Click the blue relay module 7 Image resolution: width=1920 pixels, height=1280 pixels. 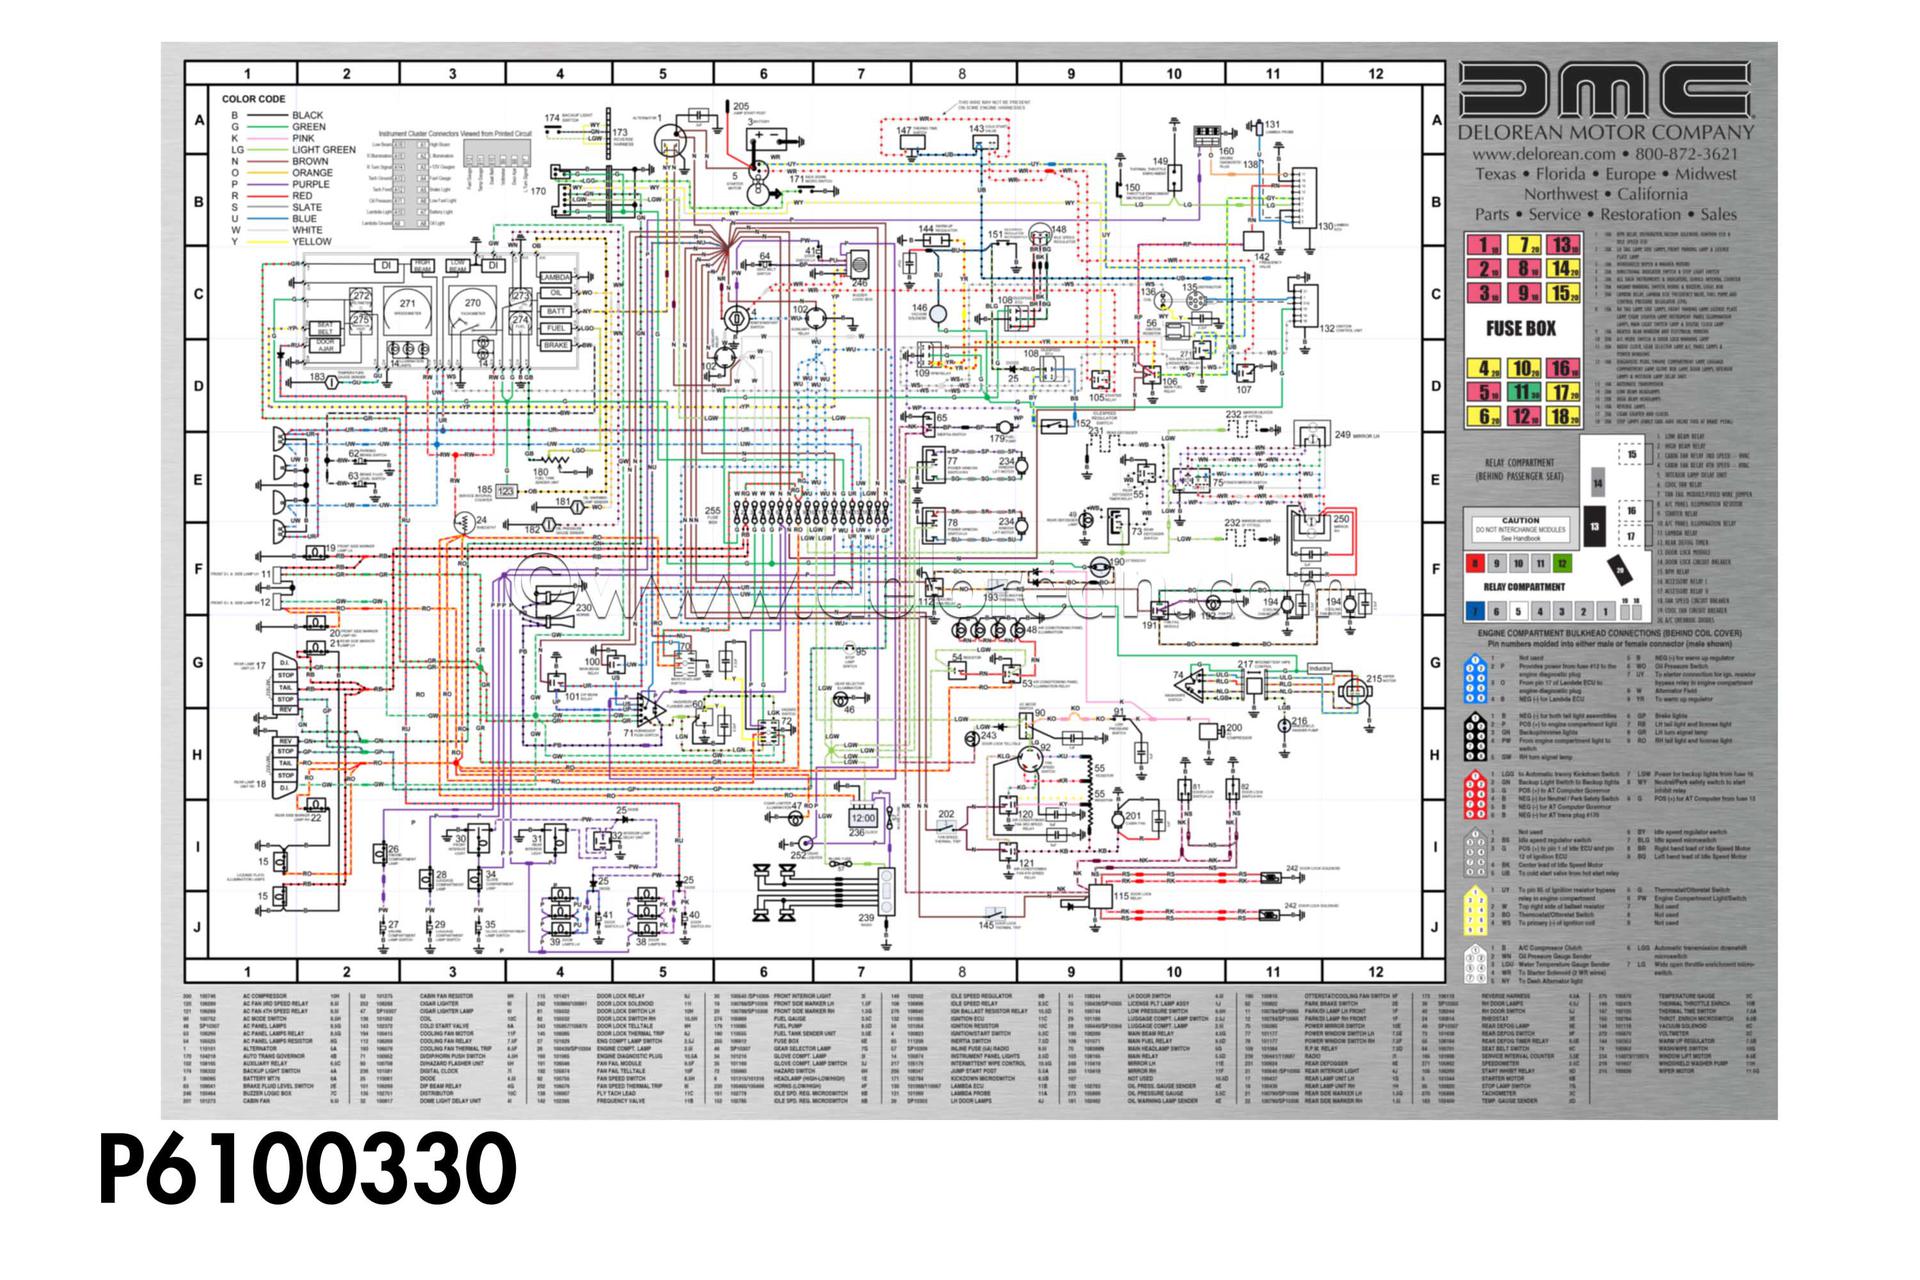(x=1475, y=611)
